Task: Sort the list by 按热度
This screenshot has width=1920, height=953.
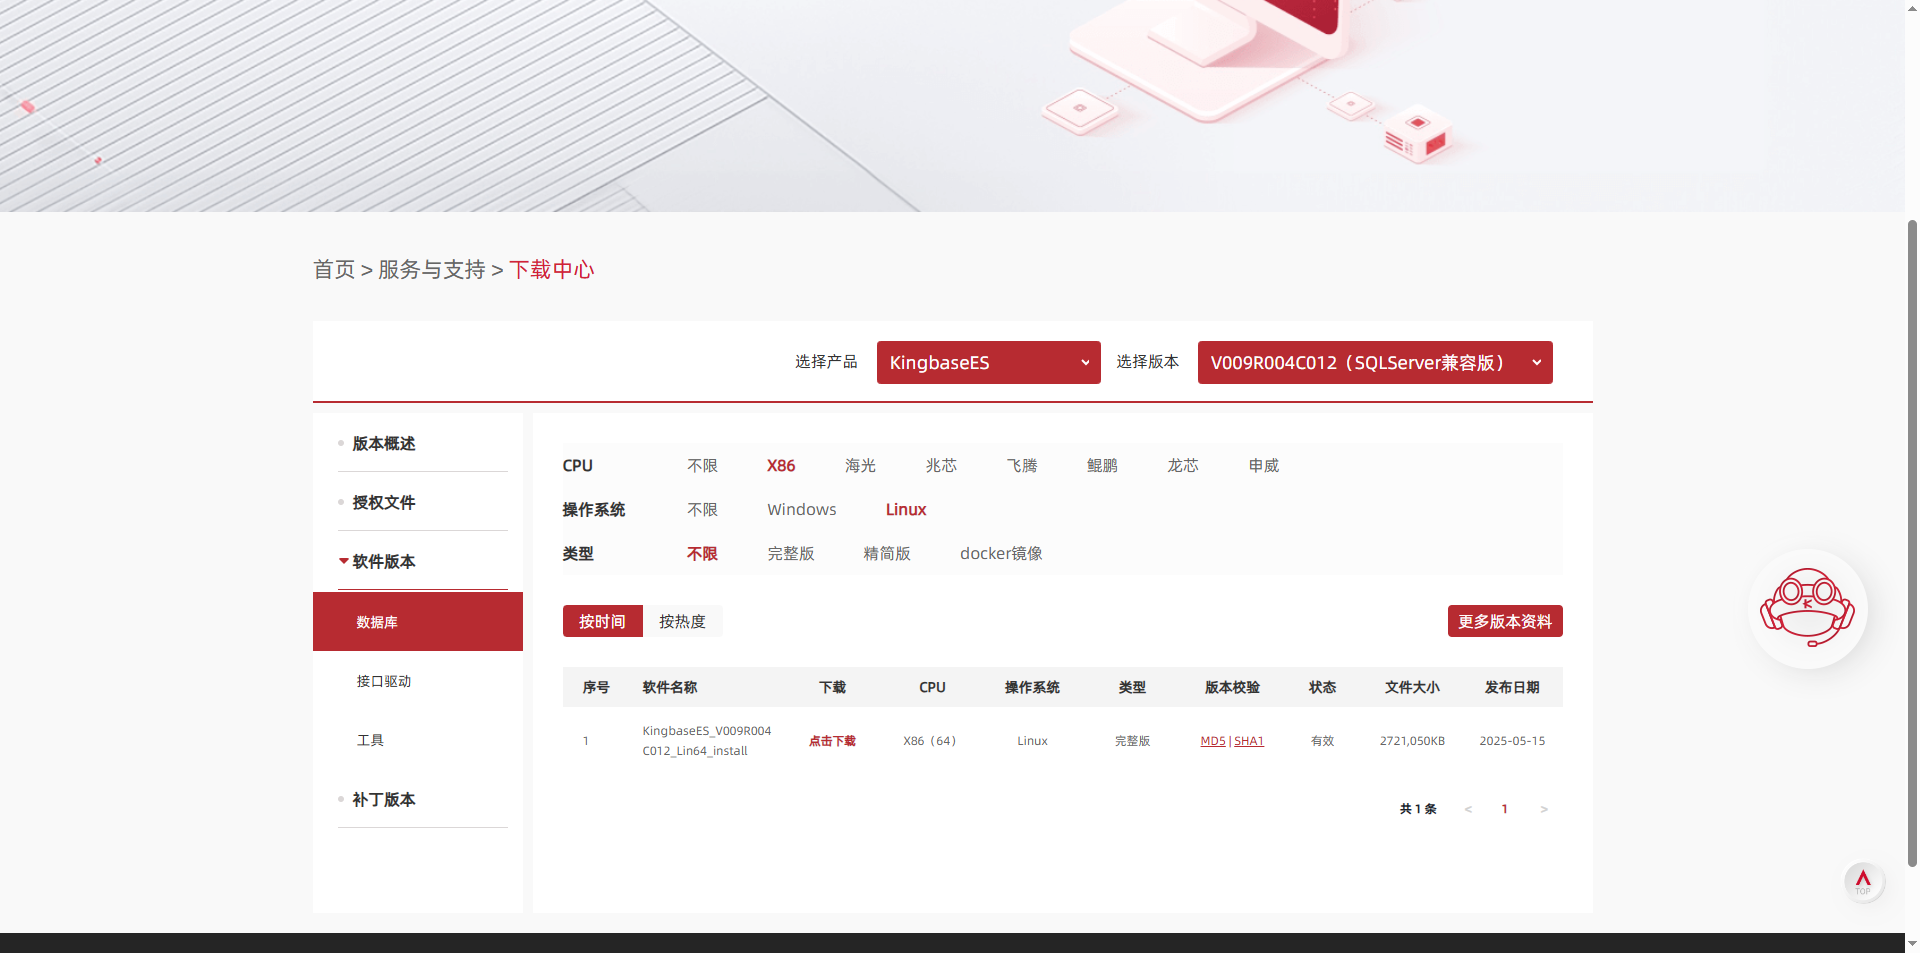Action: (x=683, y=621)
